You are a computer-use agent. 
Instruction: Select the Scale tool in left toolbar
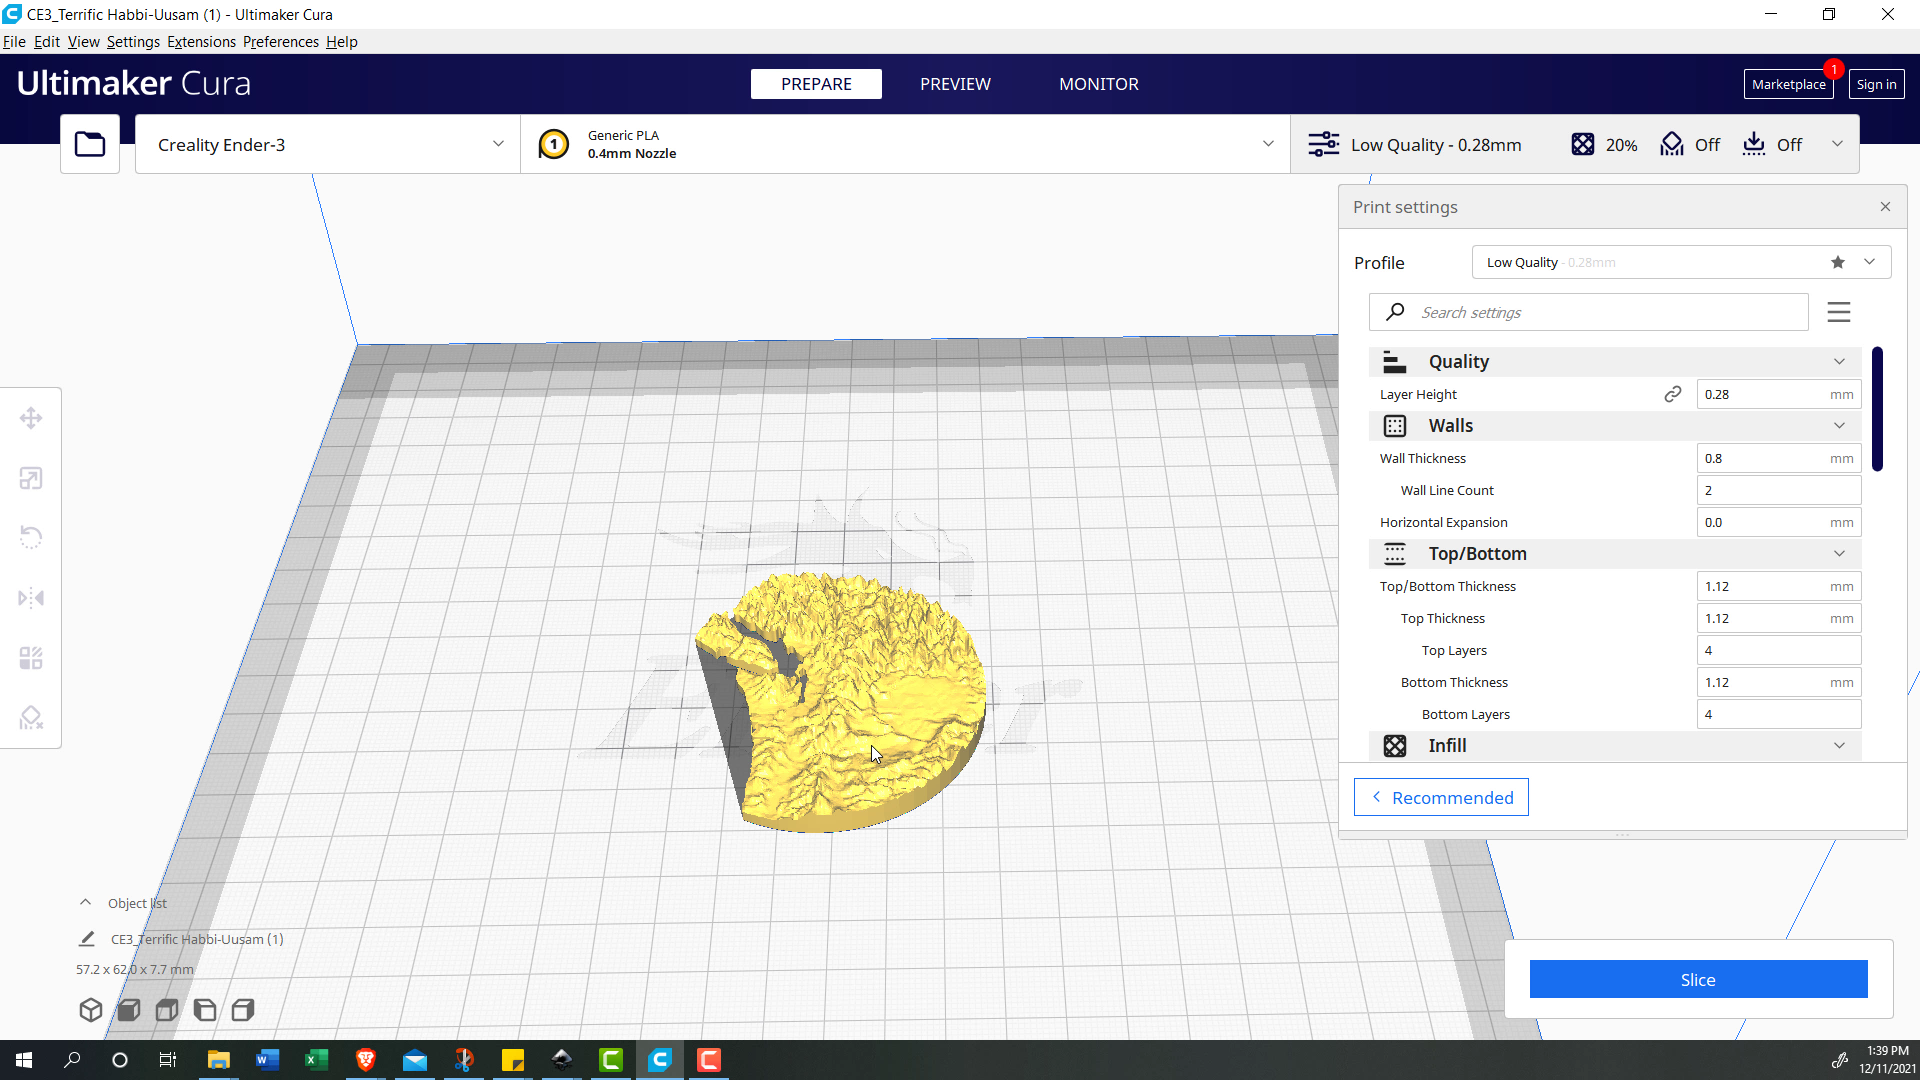(31, 478)
